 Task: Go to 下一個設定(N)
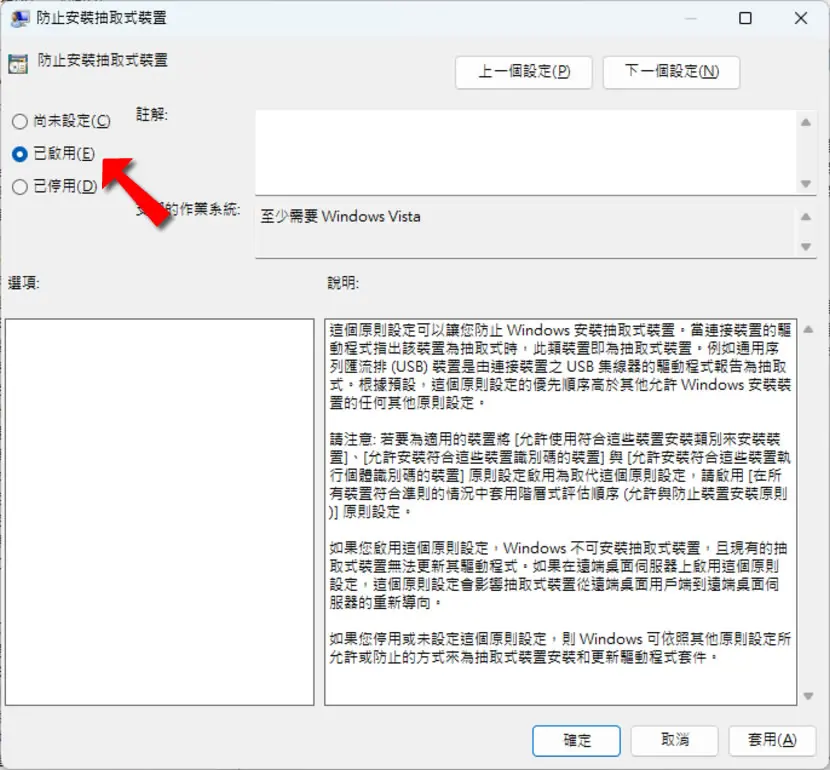click(x=671, y=72)
